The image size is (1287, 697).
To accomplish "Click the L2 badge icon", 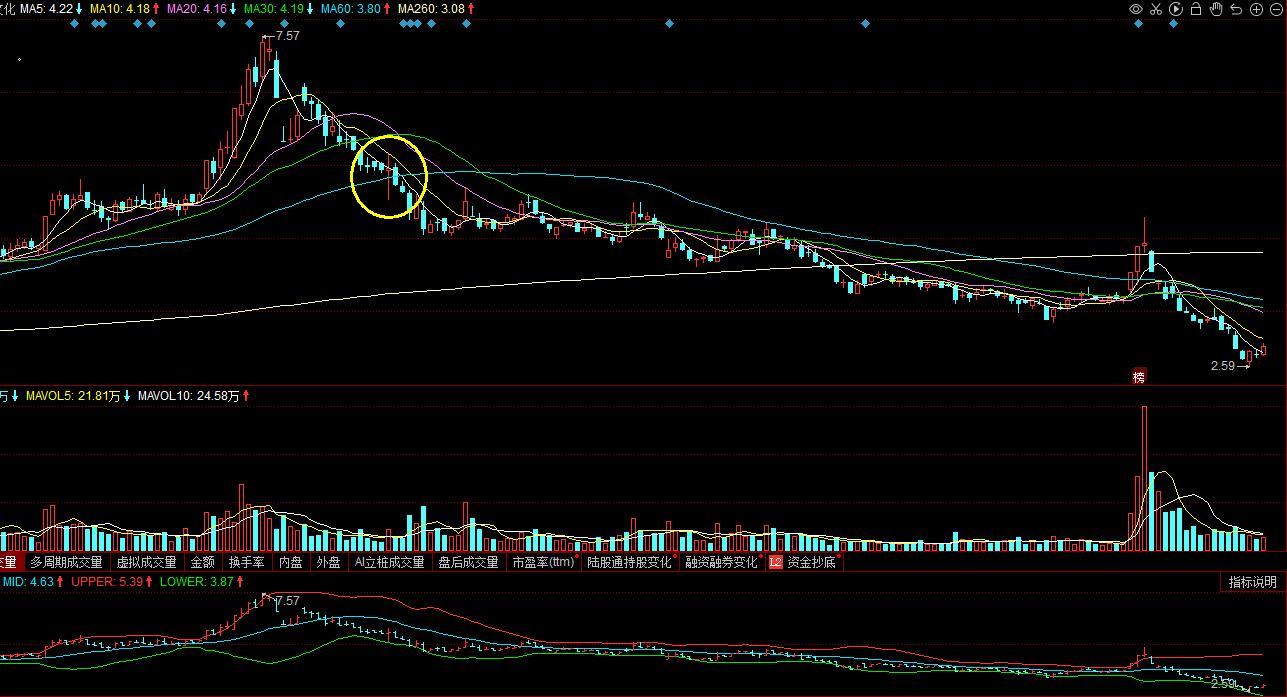I will click(x=776, y=563).
